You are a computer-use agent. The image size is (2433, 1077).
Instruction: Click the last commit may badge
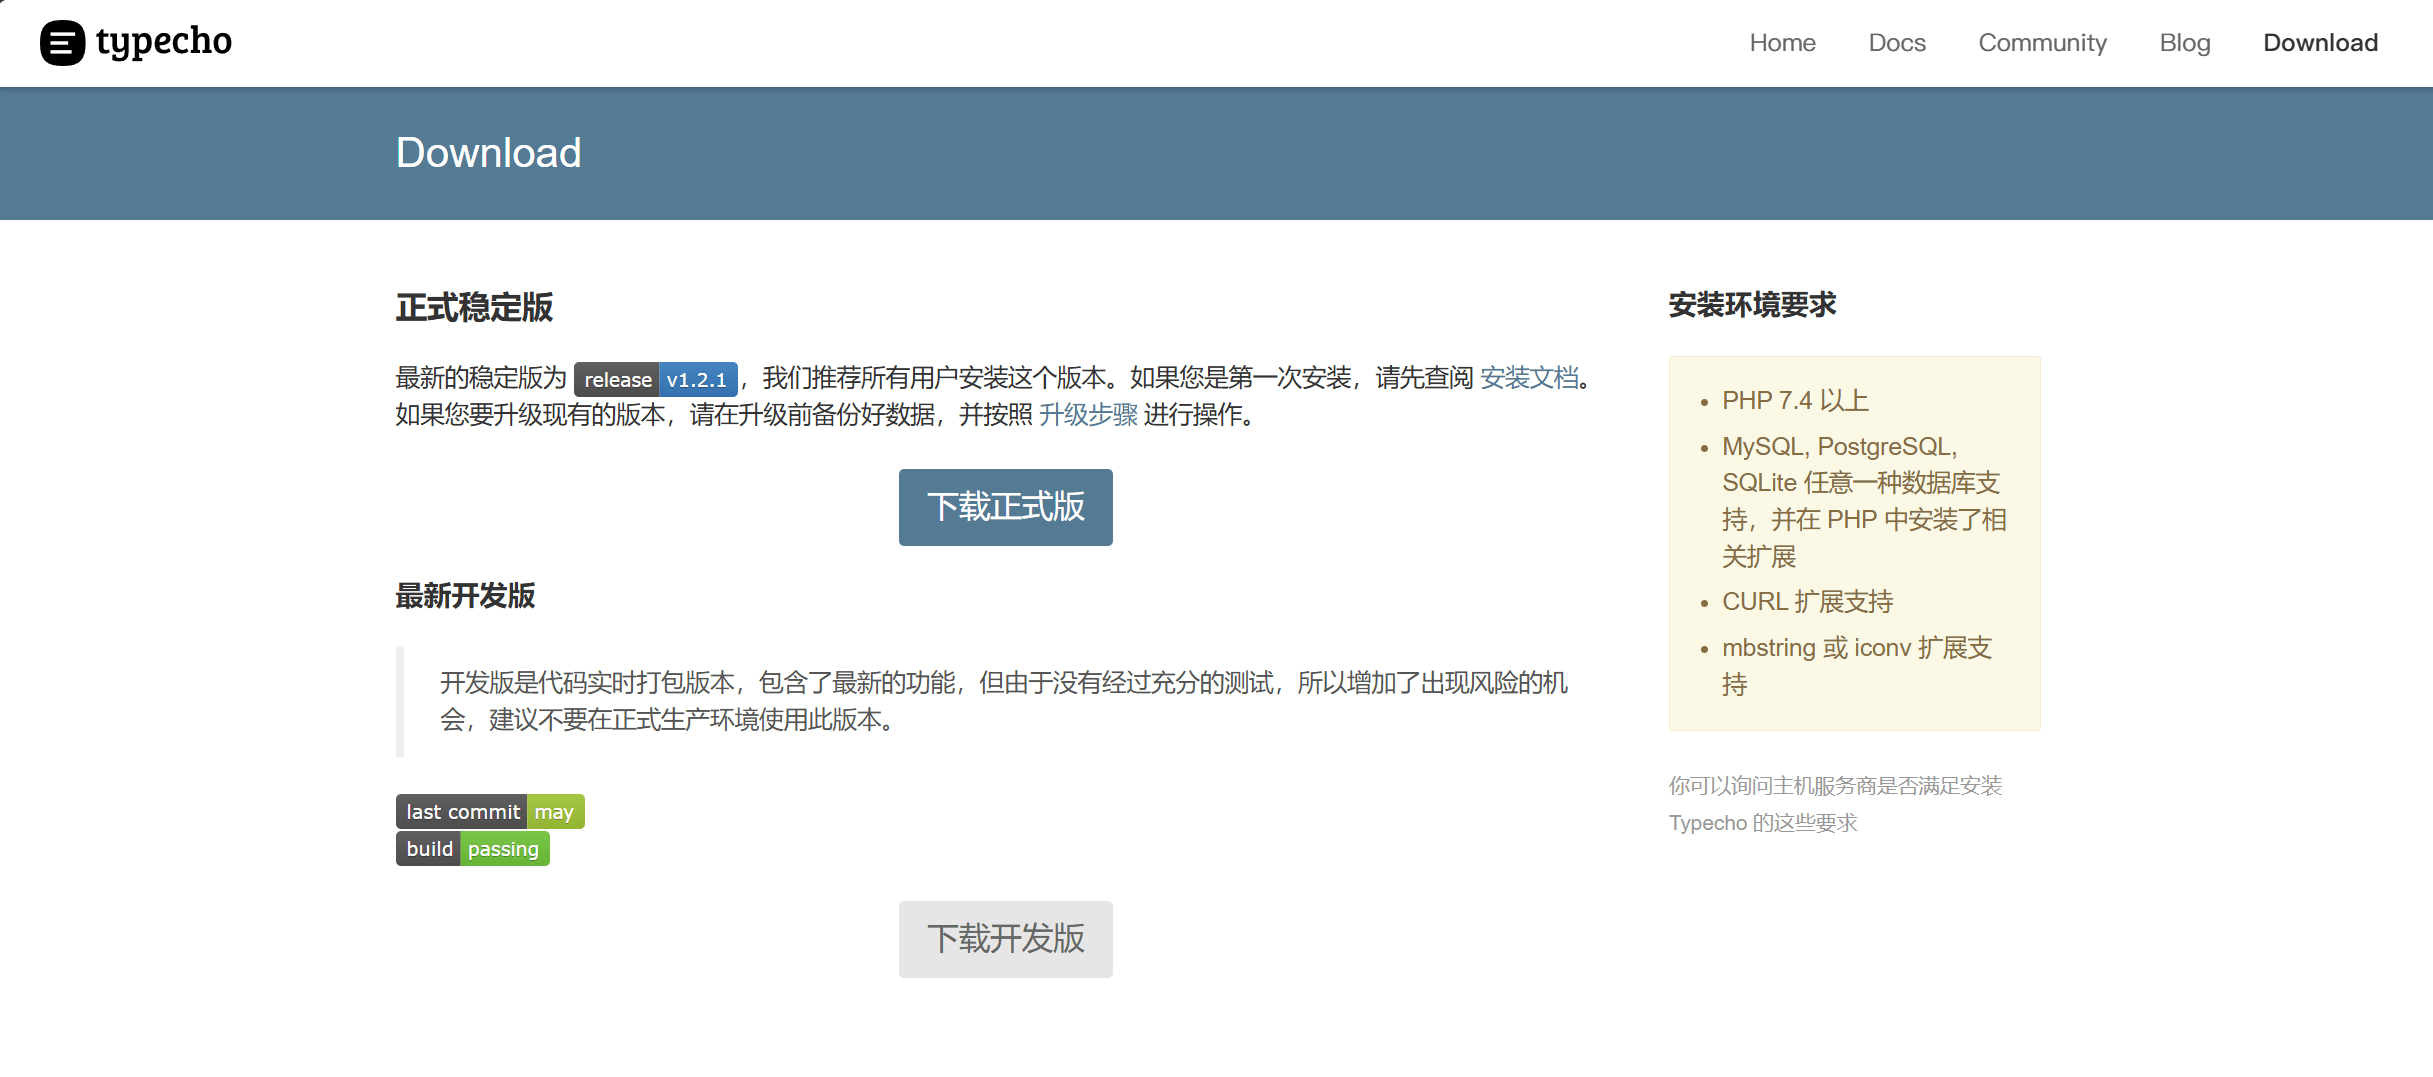click(x=490, y=812)
